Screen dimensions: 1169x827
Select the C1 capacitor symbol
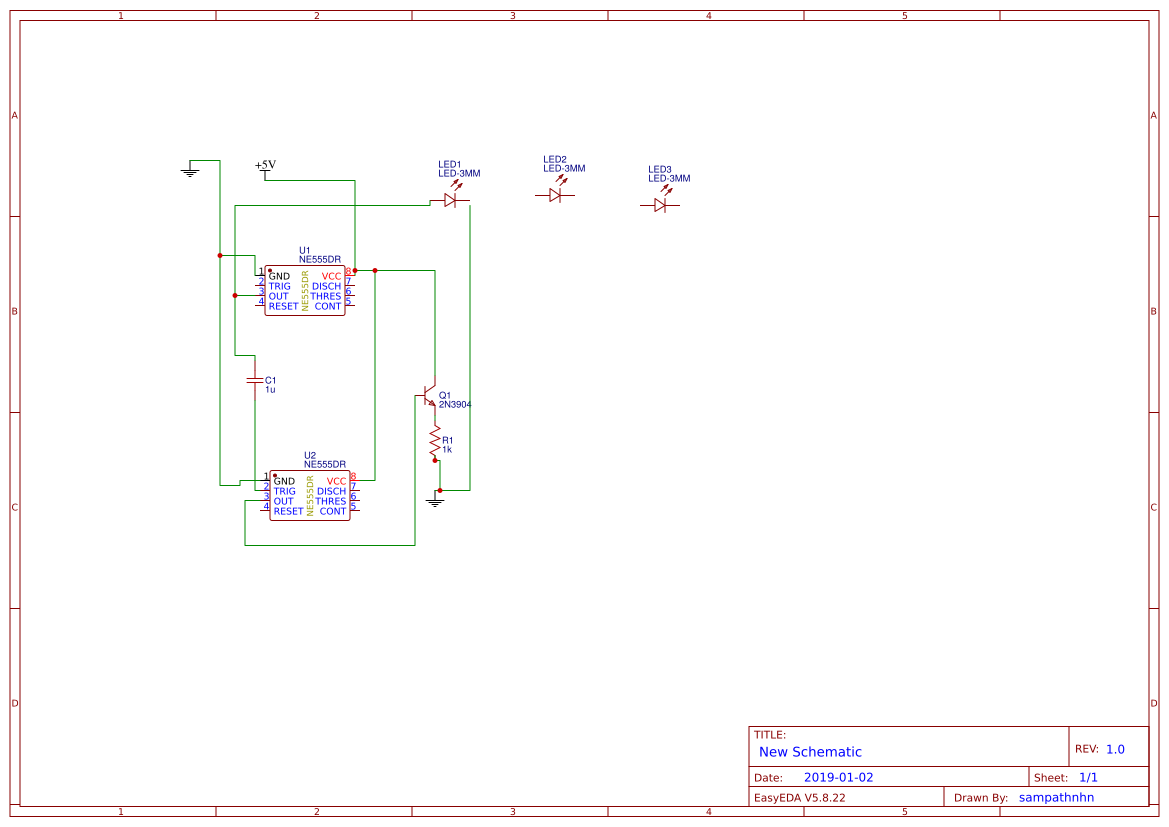(x=255, y=381)
